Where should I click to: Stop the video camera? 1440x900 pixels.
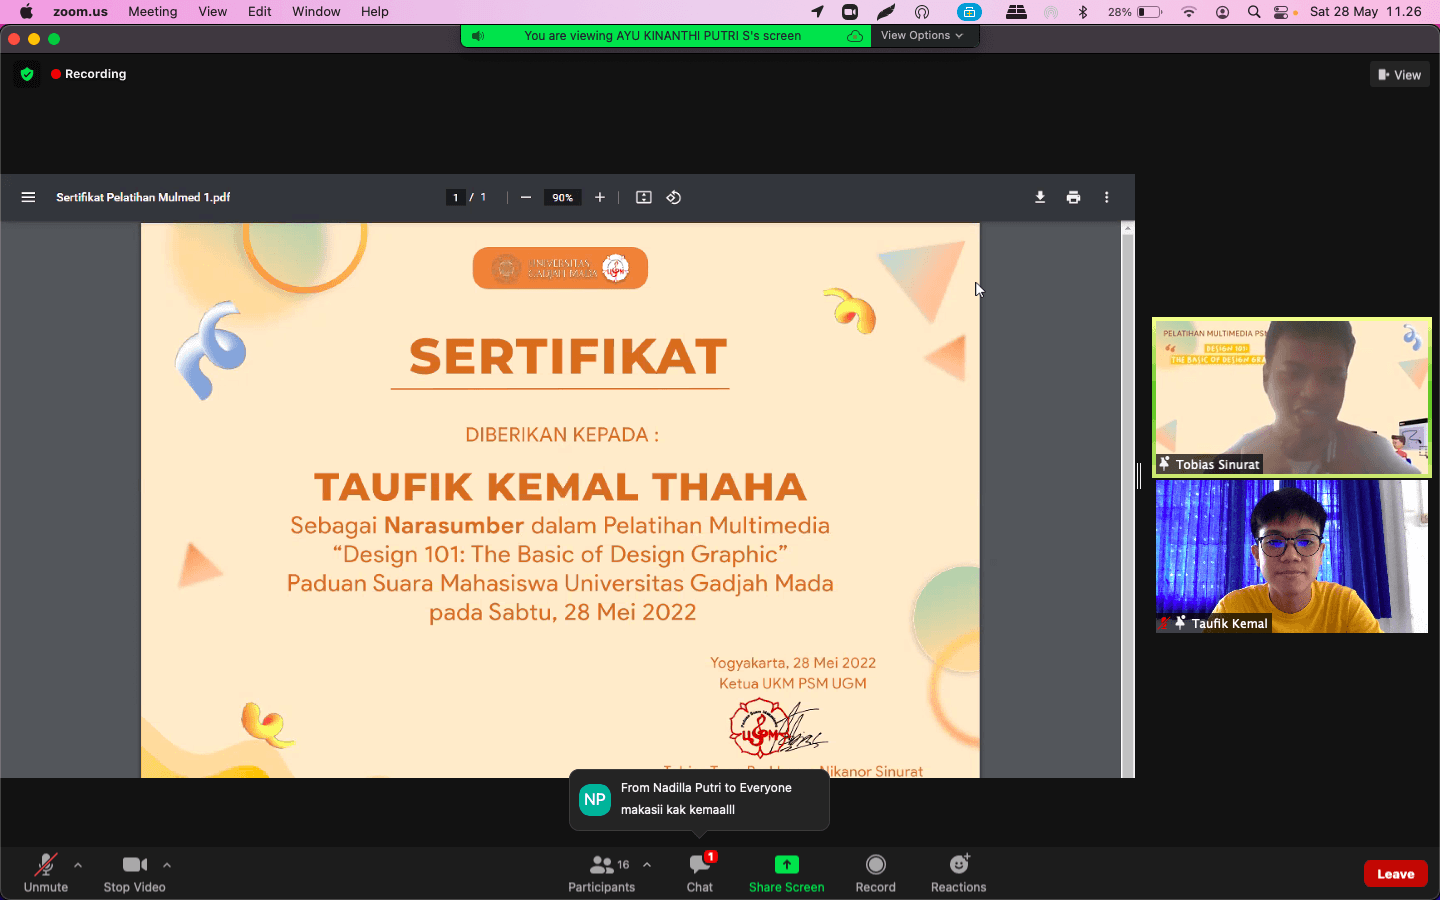pos(135,873)
